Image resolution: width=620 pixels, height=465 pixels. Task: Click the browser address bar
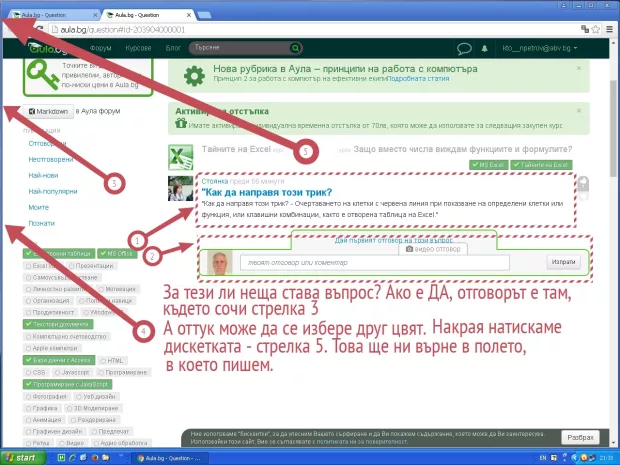pyautogui.click(x=313, y=30)
